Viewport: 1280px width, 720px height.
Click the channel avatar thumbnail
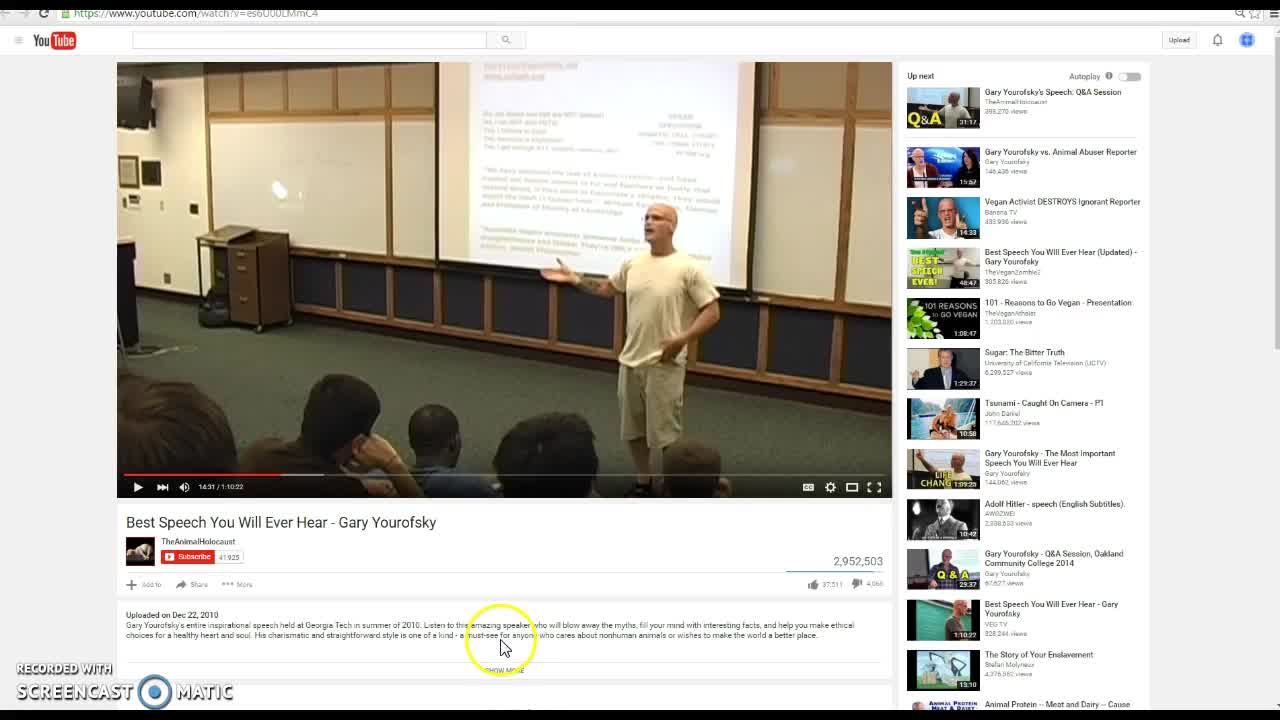coord(140,551)
